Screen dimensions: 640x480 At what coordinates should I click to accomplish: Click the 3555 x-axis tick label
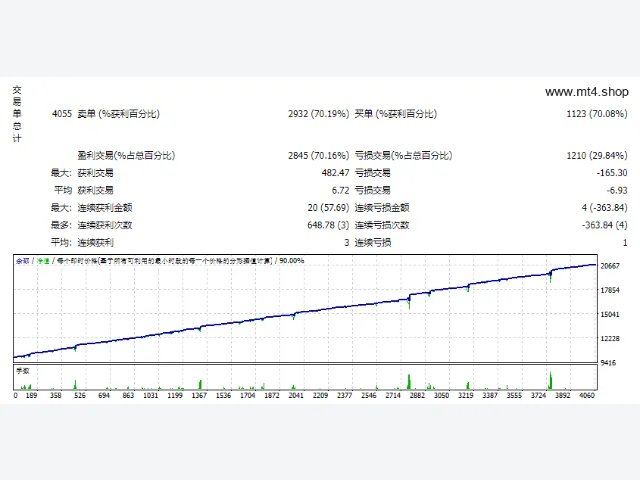(x=514, y=396)
